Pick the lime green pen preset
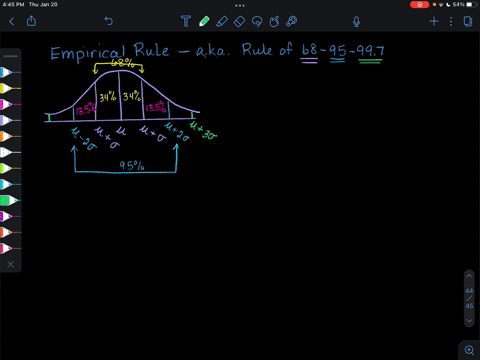The height and width of the screenshot is (360, 480). click(x=10, y=168)
